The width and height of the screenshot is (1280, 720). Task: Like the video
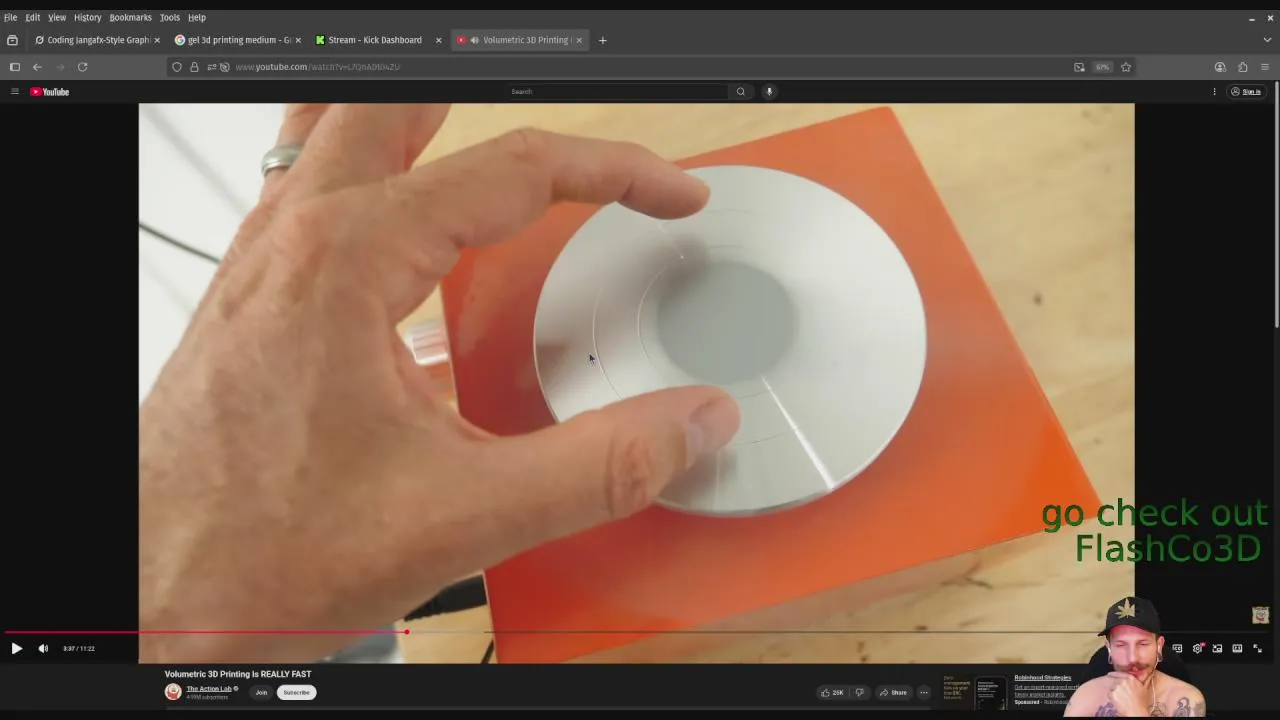coord(832,692)
